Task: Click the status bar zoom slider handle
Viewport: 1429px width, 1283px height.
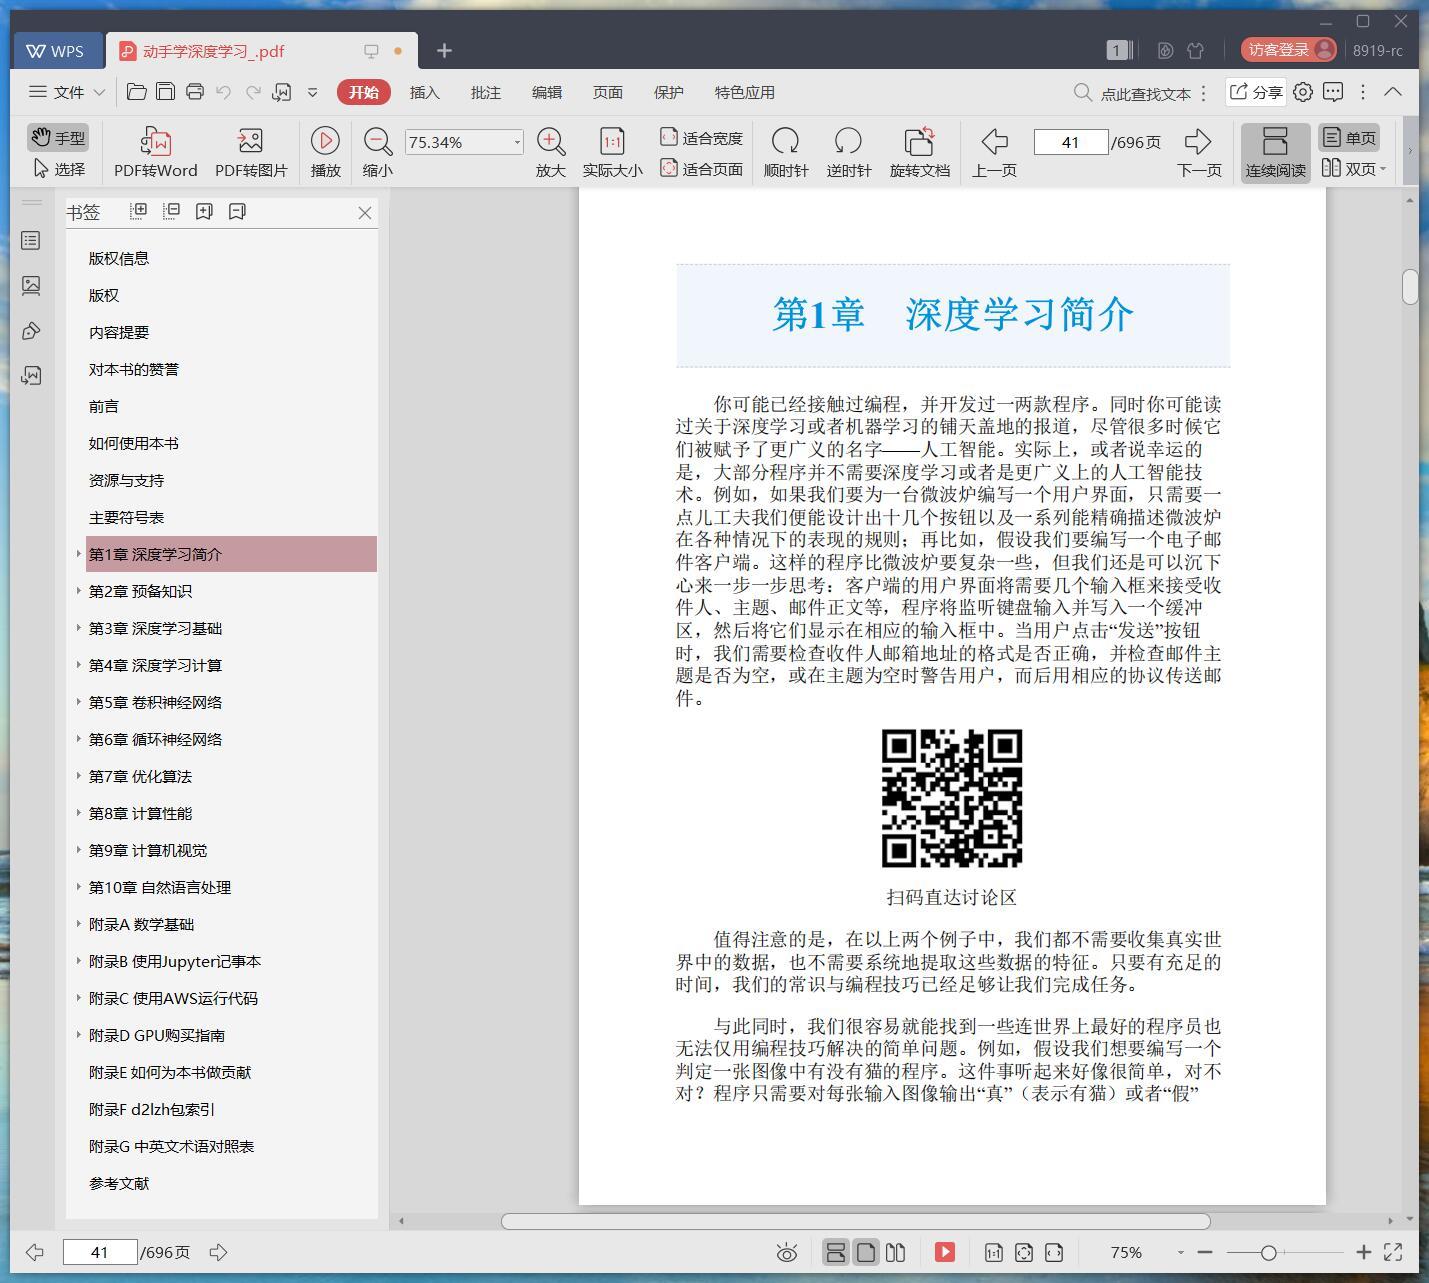Action: [1268, 1252]
